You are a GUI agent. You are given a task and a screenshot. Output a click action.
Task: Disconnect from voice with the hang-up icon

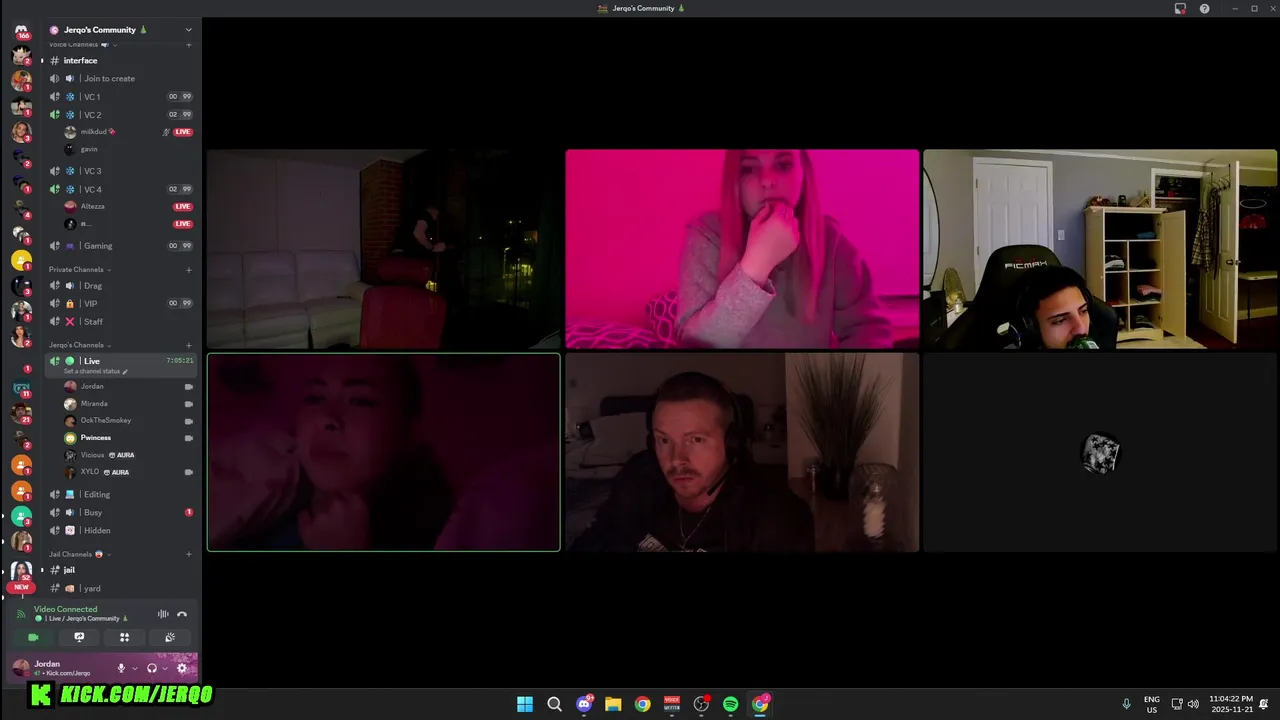(182, 614)
